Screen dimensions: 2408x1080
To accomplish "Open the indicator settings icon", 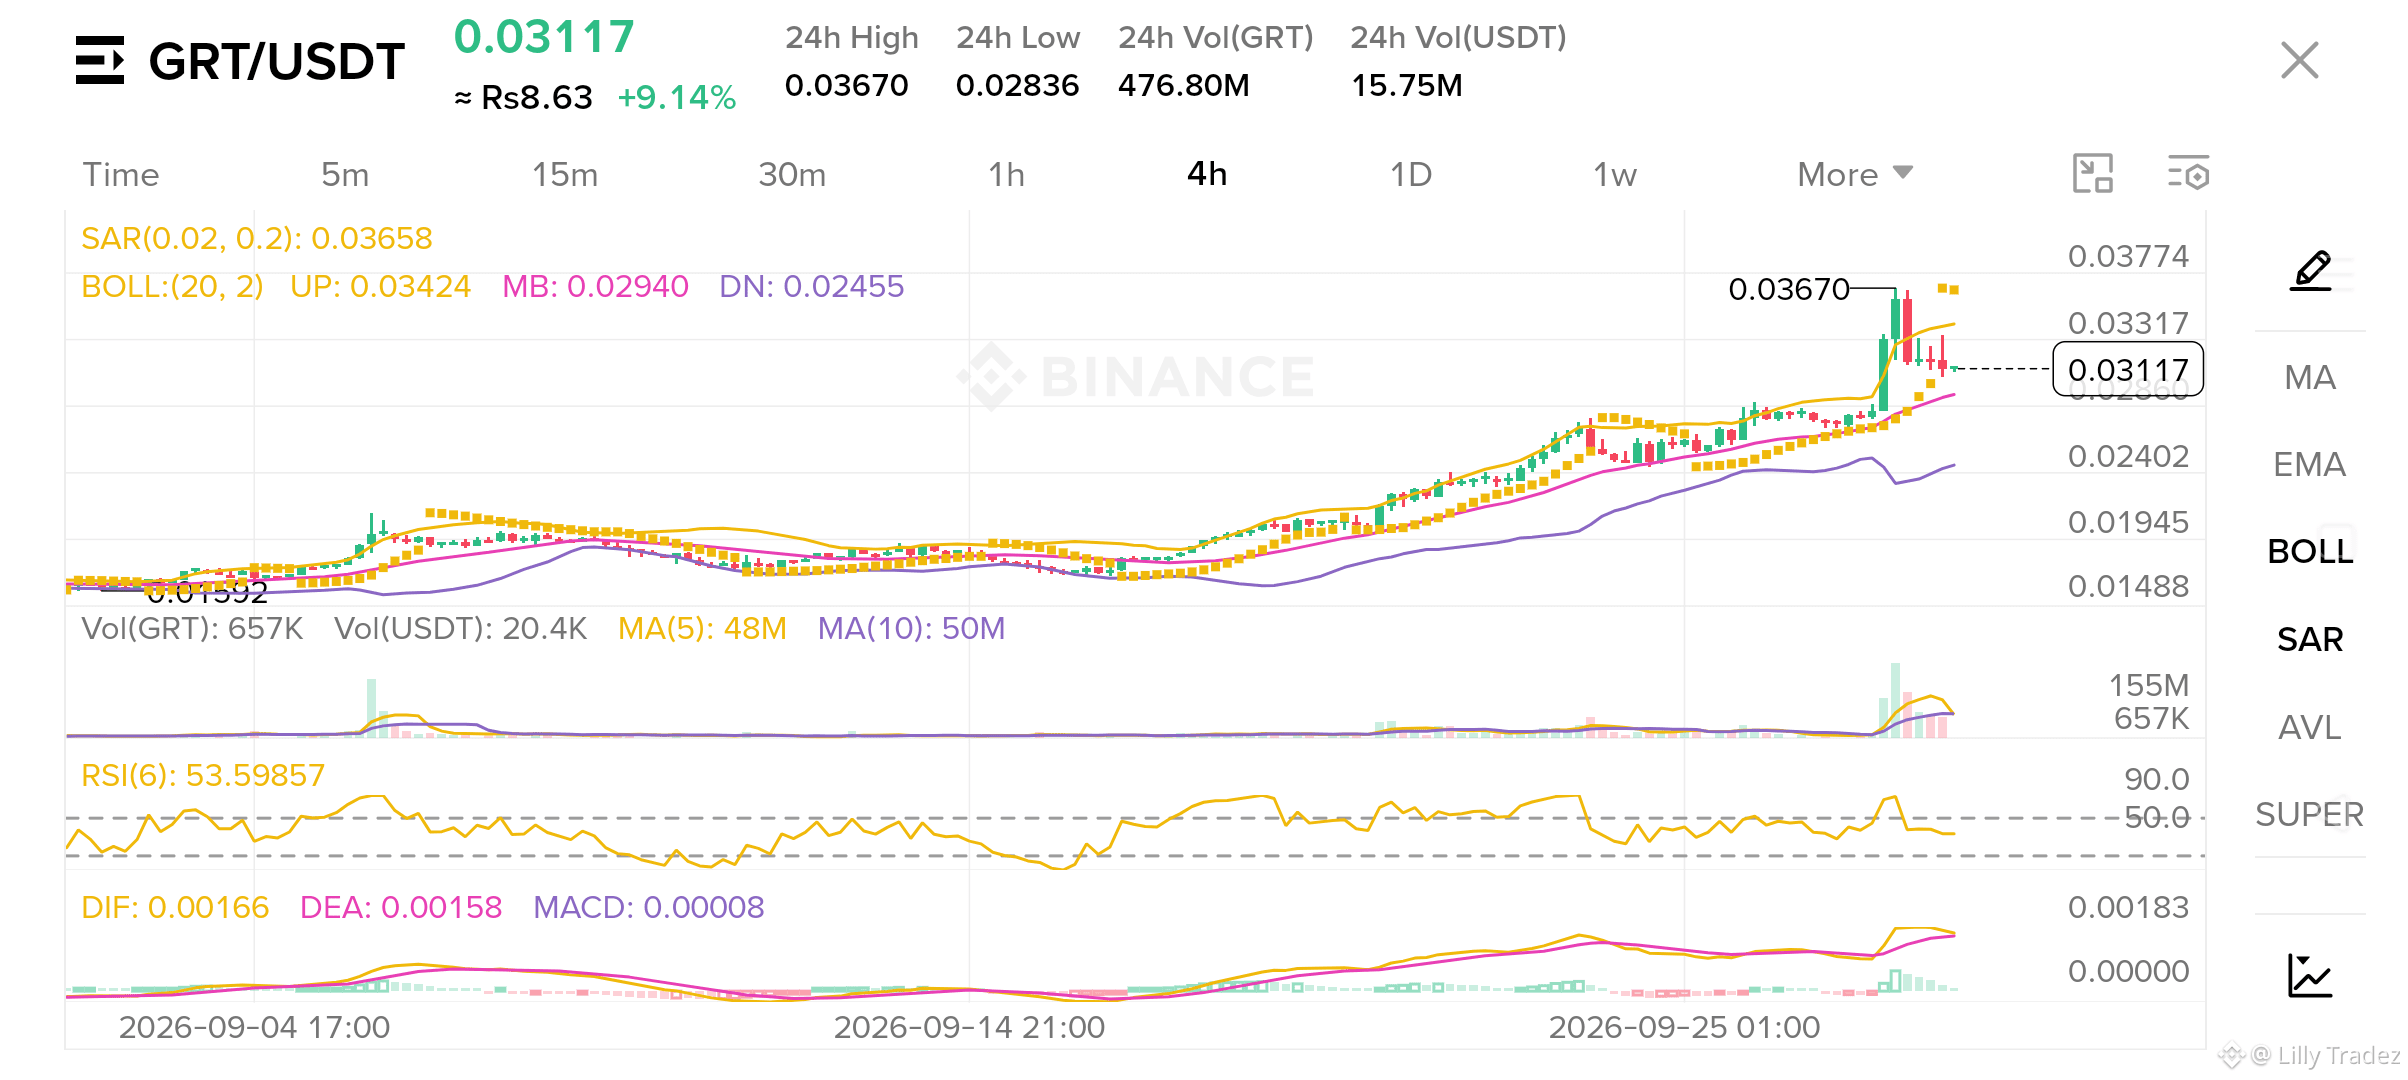I will pos(2188,173).
